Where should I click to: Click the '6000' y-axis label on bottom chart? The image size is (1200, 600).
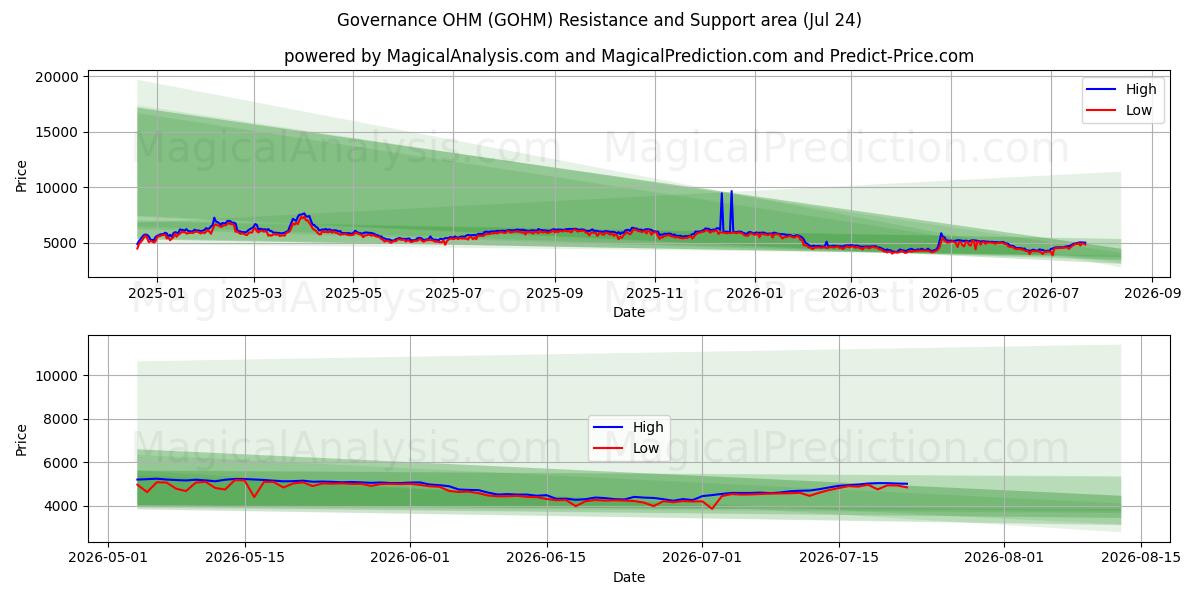click(60, 463)
